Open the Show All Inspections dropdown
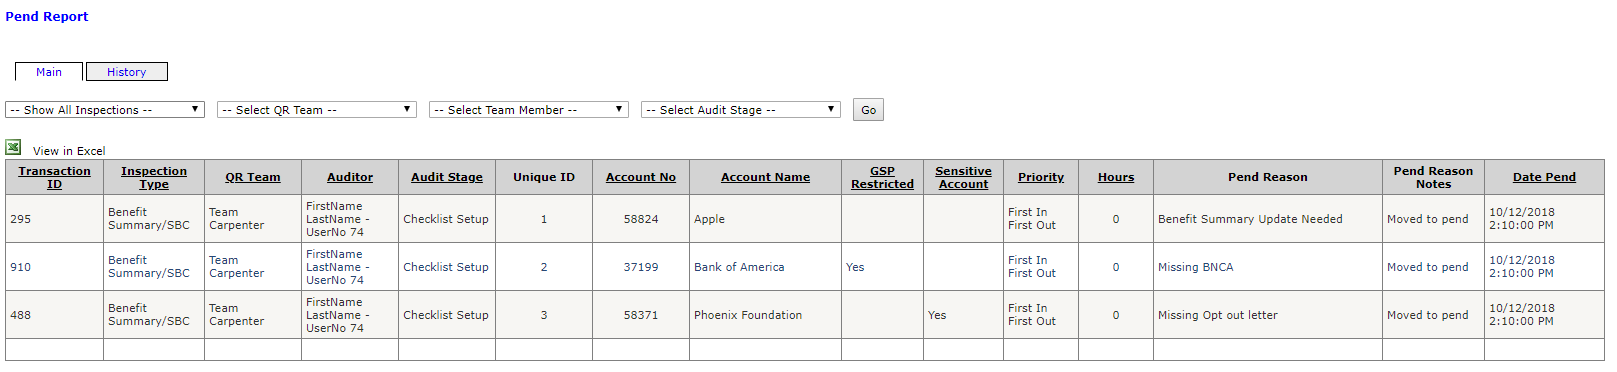This screenshot has width=1617, height=372. (105, 110)
